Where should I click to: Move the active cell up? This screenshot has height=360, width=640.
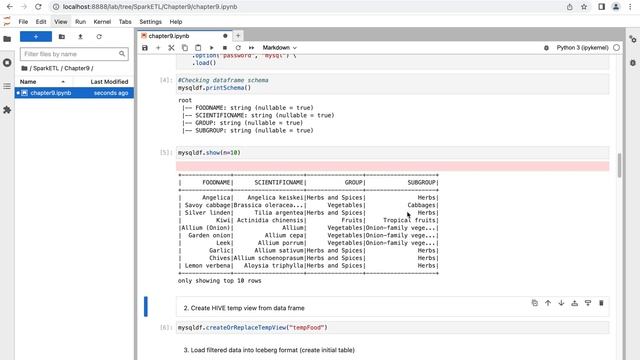548,303
